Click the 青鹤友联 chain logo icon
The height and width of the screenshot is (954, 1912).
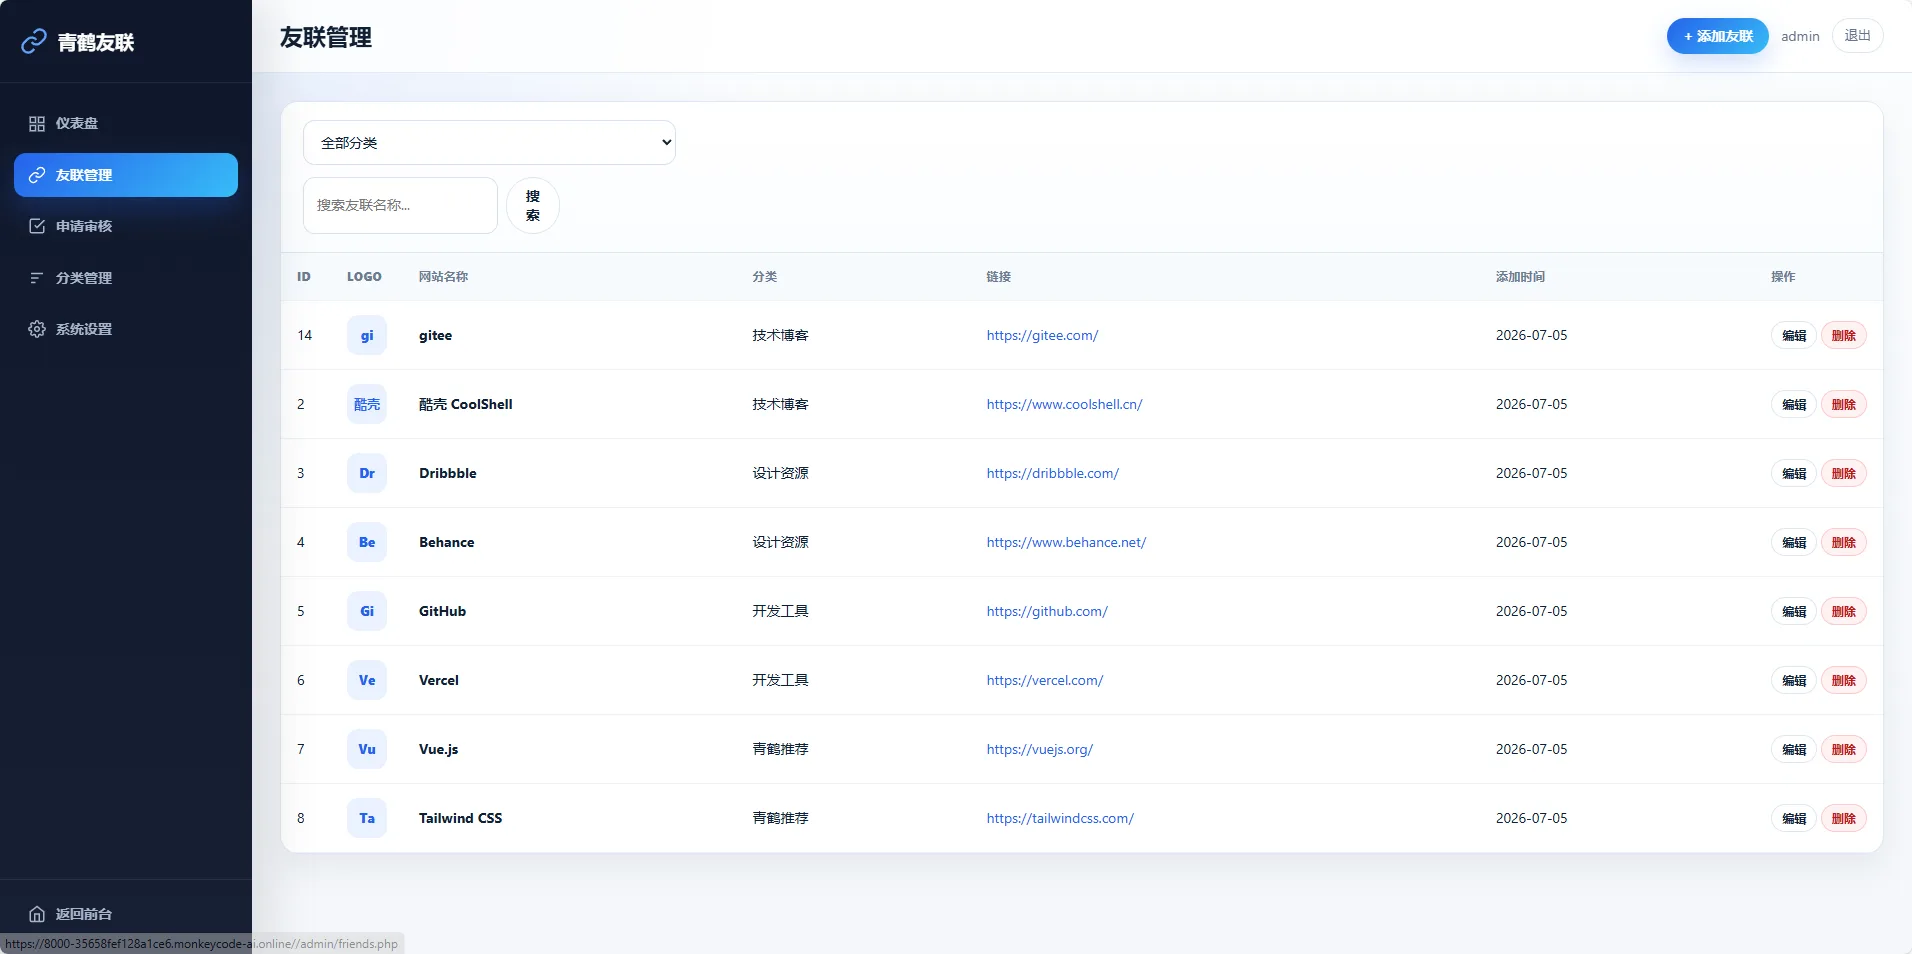(34, 41)
